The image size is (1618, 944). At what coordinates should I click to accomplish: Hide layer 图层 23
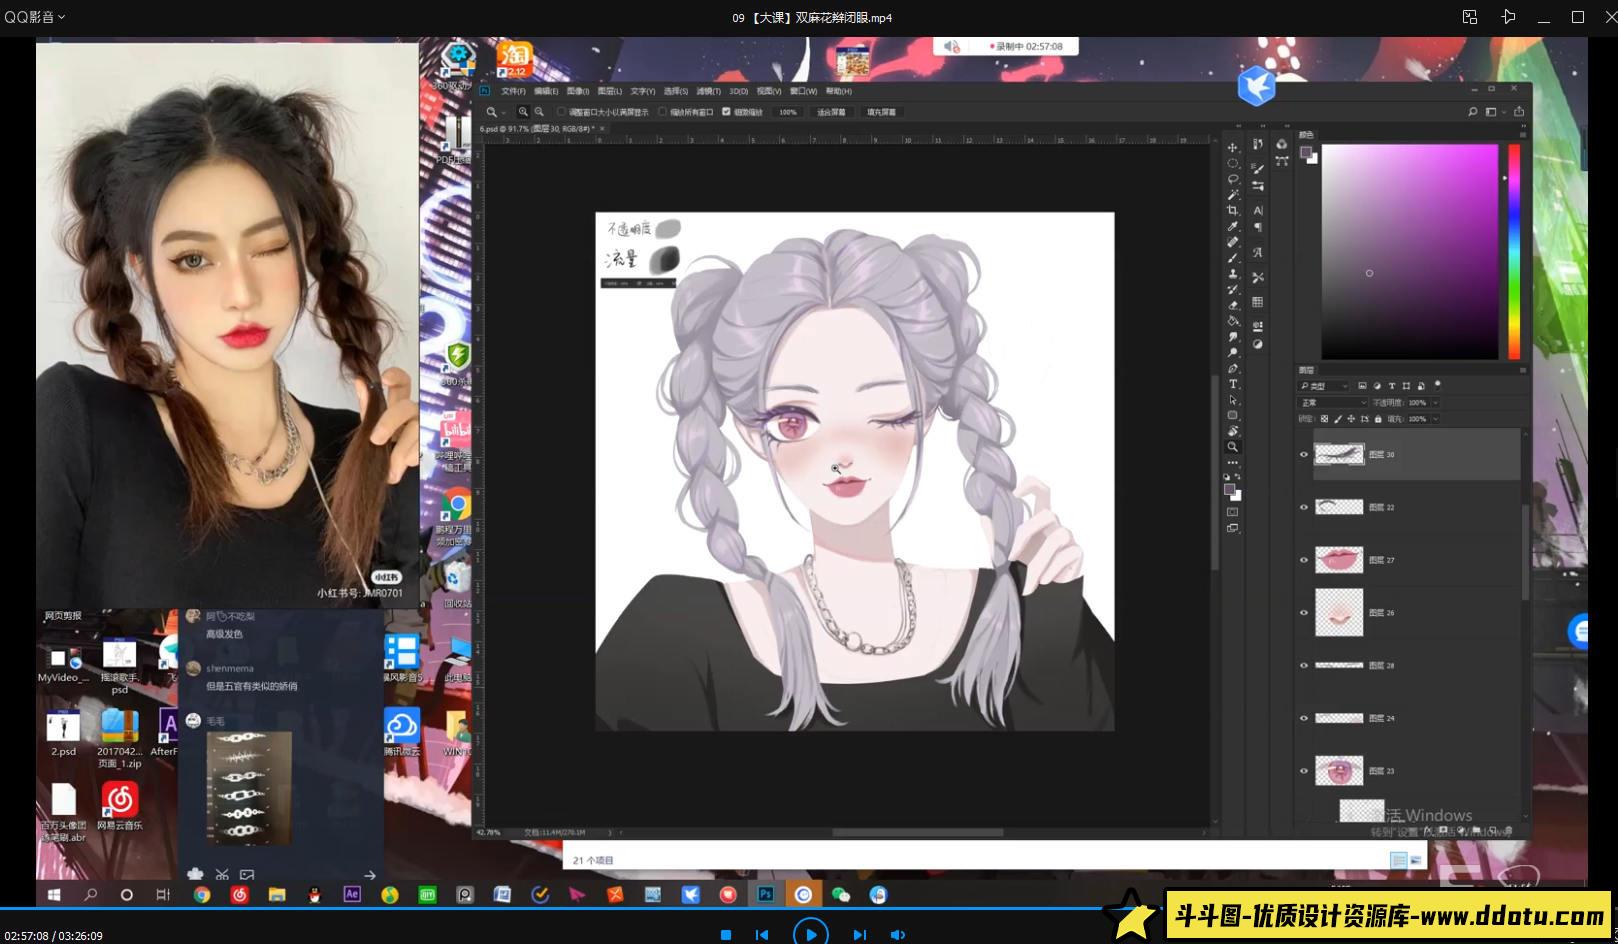[x=1303, y=771]
